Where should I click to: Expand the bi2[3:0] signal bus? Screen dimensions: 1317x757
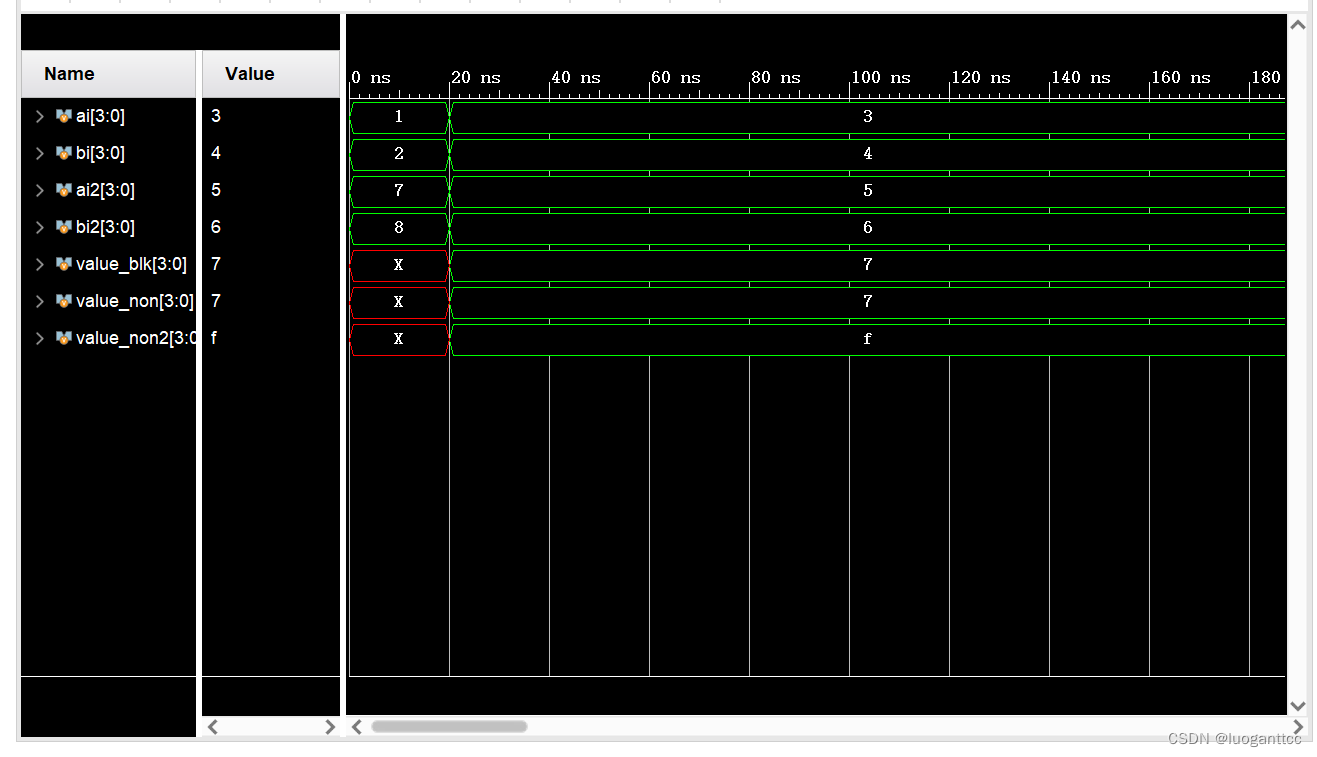39,227
